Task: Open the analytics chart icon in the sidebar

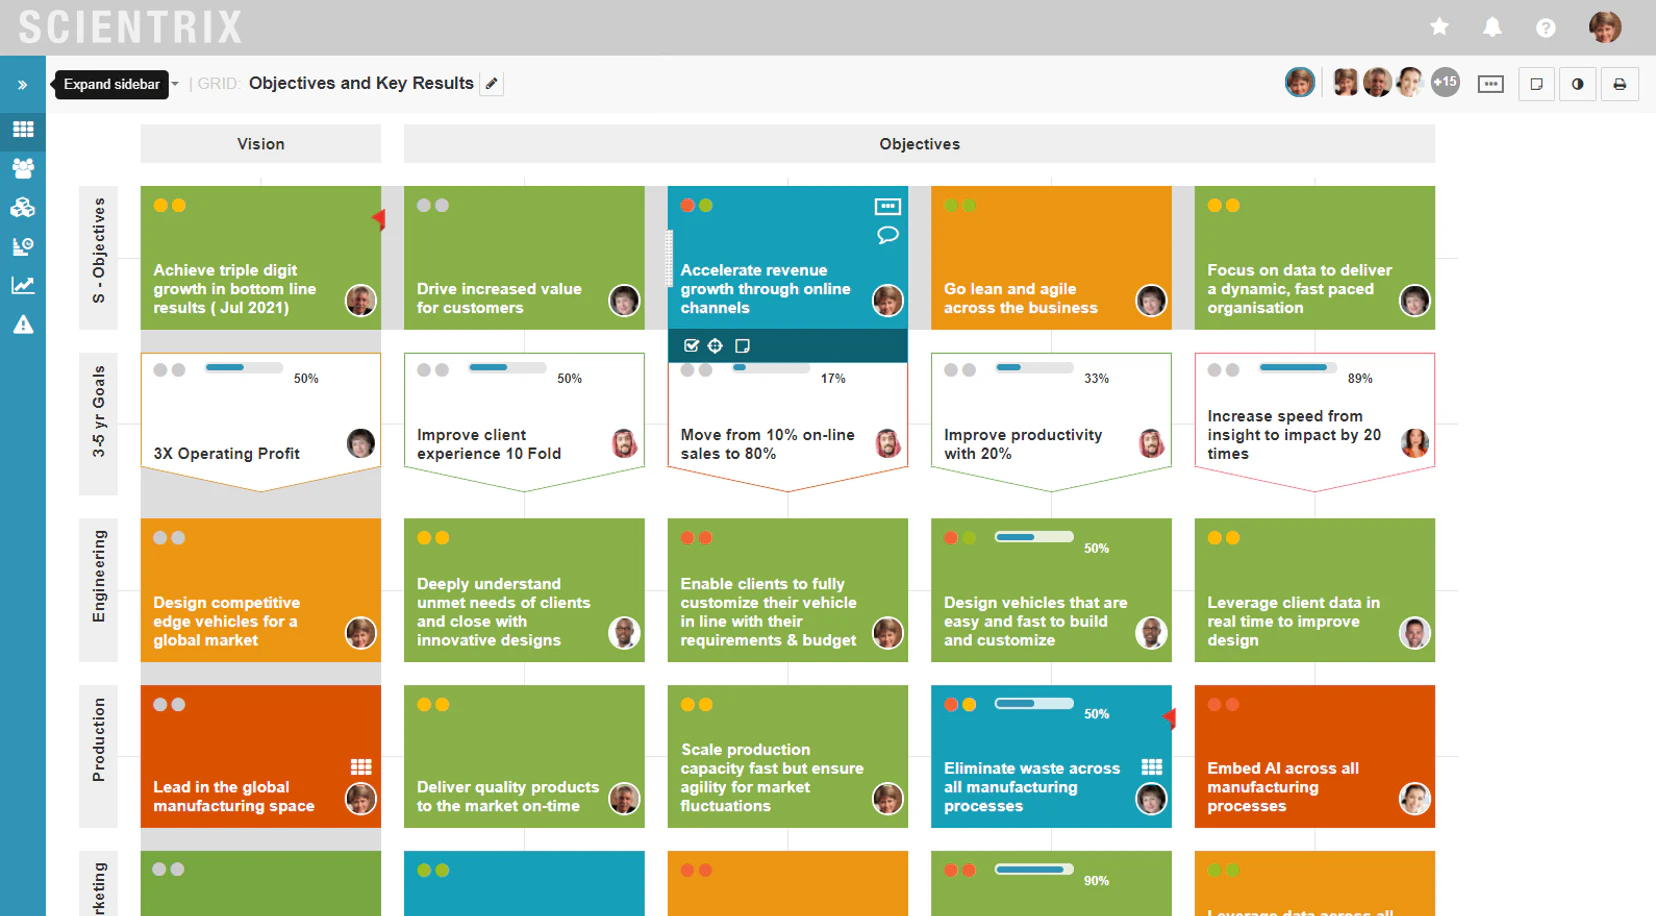Action: point(24,285)
